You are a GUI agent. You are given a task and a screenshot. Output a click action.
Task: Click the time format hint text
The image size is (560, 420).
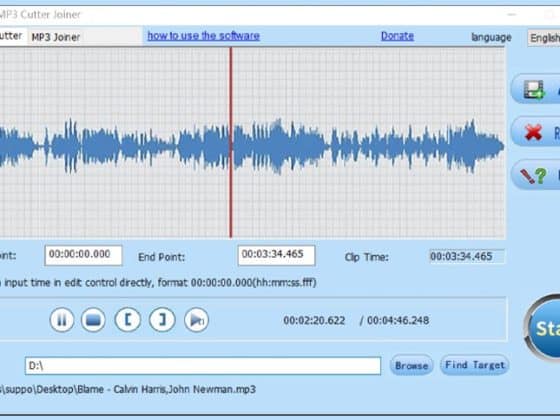[x=158, y=283]
